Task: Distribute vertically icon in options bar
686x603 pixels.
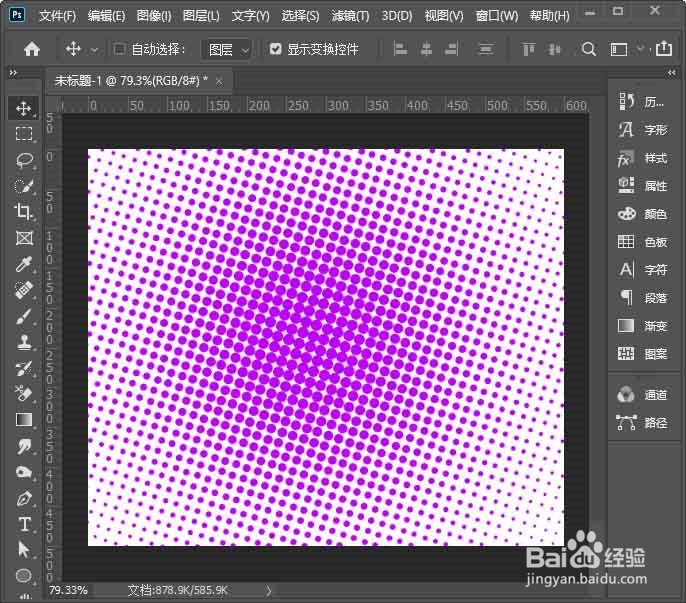Action: click(x=486, y=49)
